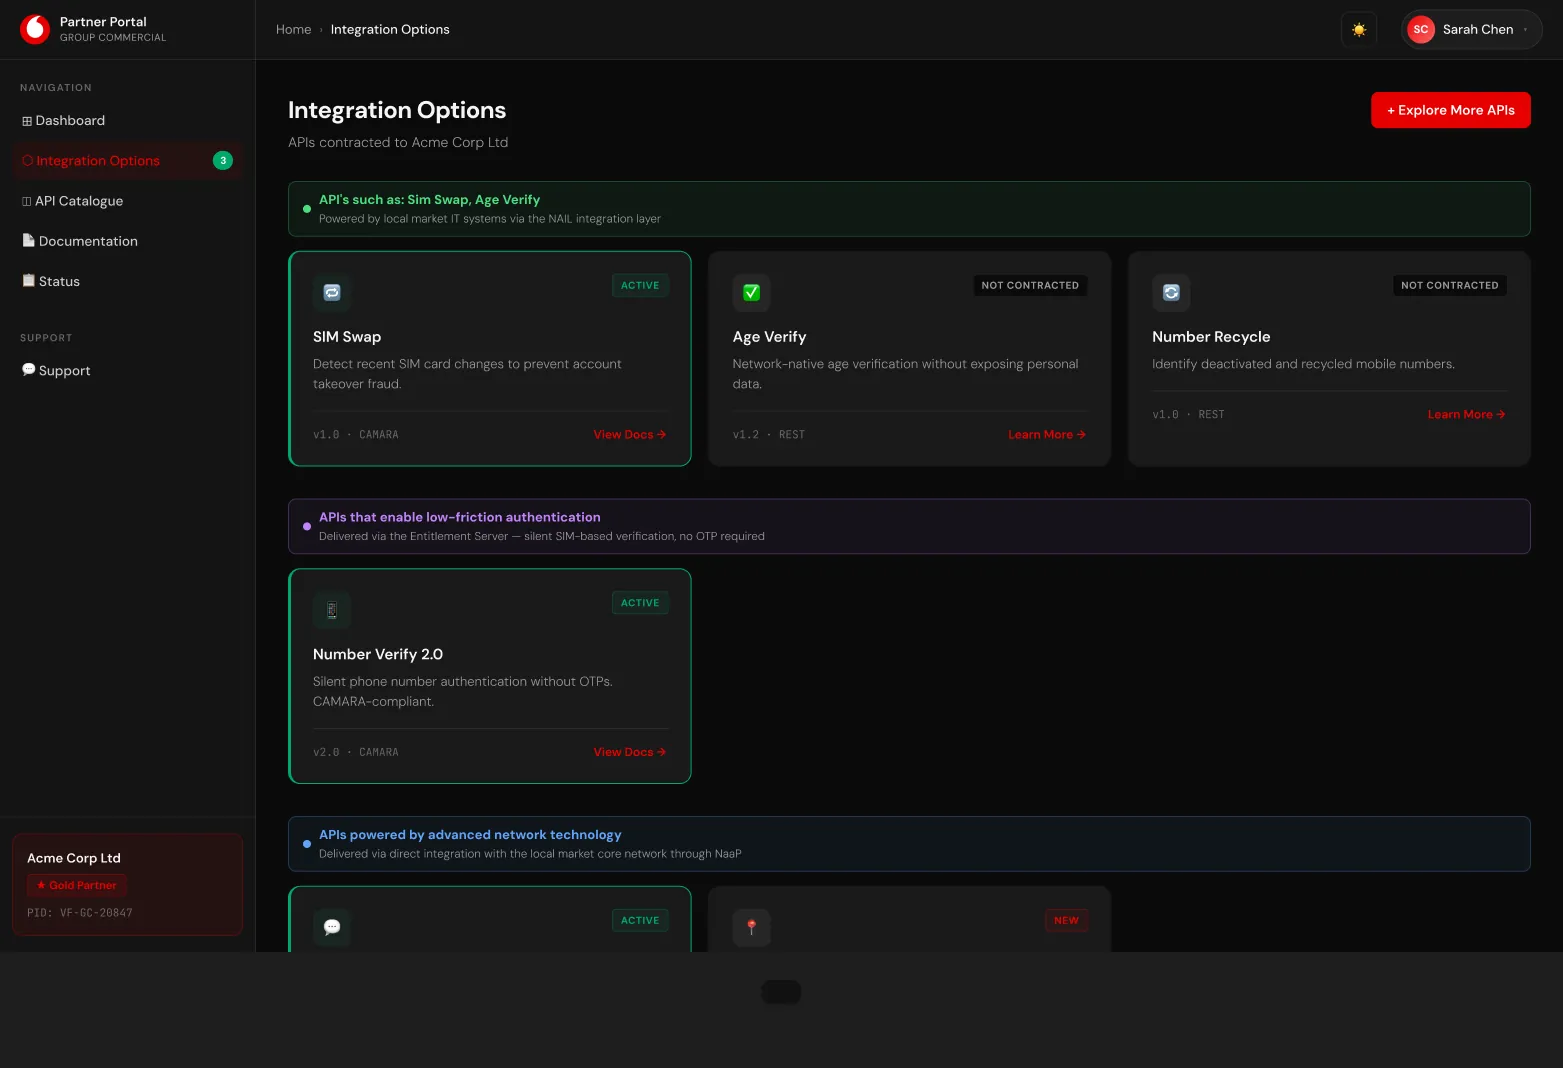The width and height of the screenshot is (1563, 1068).
Task: Click Integration Options page heading
Action: [397, 110]
